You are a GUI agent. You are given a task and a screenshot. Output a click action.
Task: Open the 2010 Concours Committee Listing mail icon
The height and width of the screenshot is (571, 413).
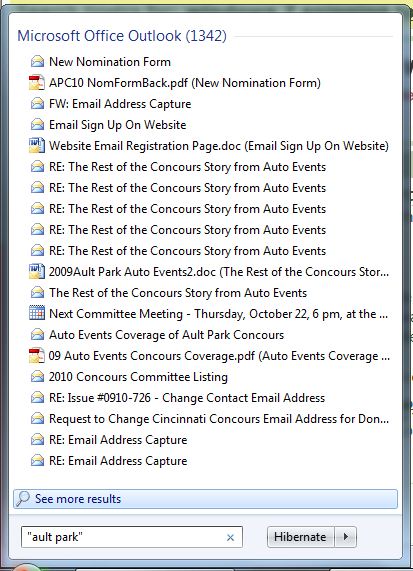37,377
